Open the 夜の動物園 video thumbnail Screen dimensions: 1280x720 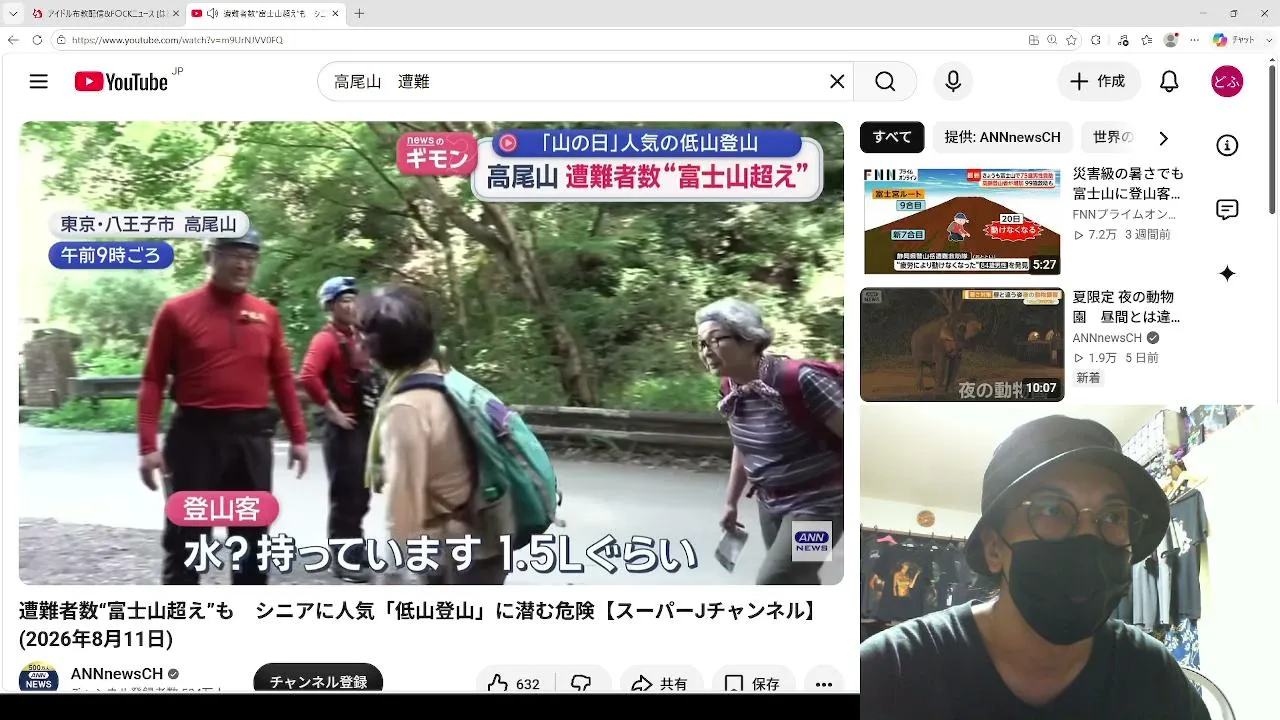point(962,345)
